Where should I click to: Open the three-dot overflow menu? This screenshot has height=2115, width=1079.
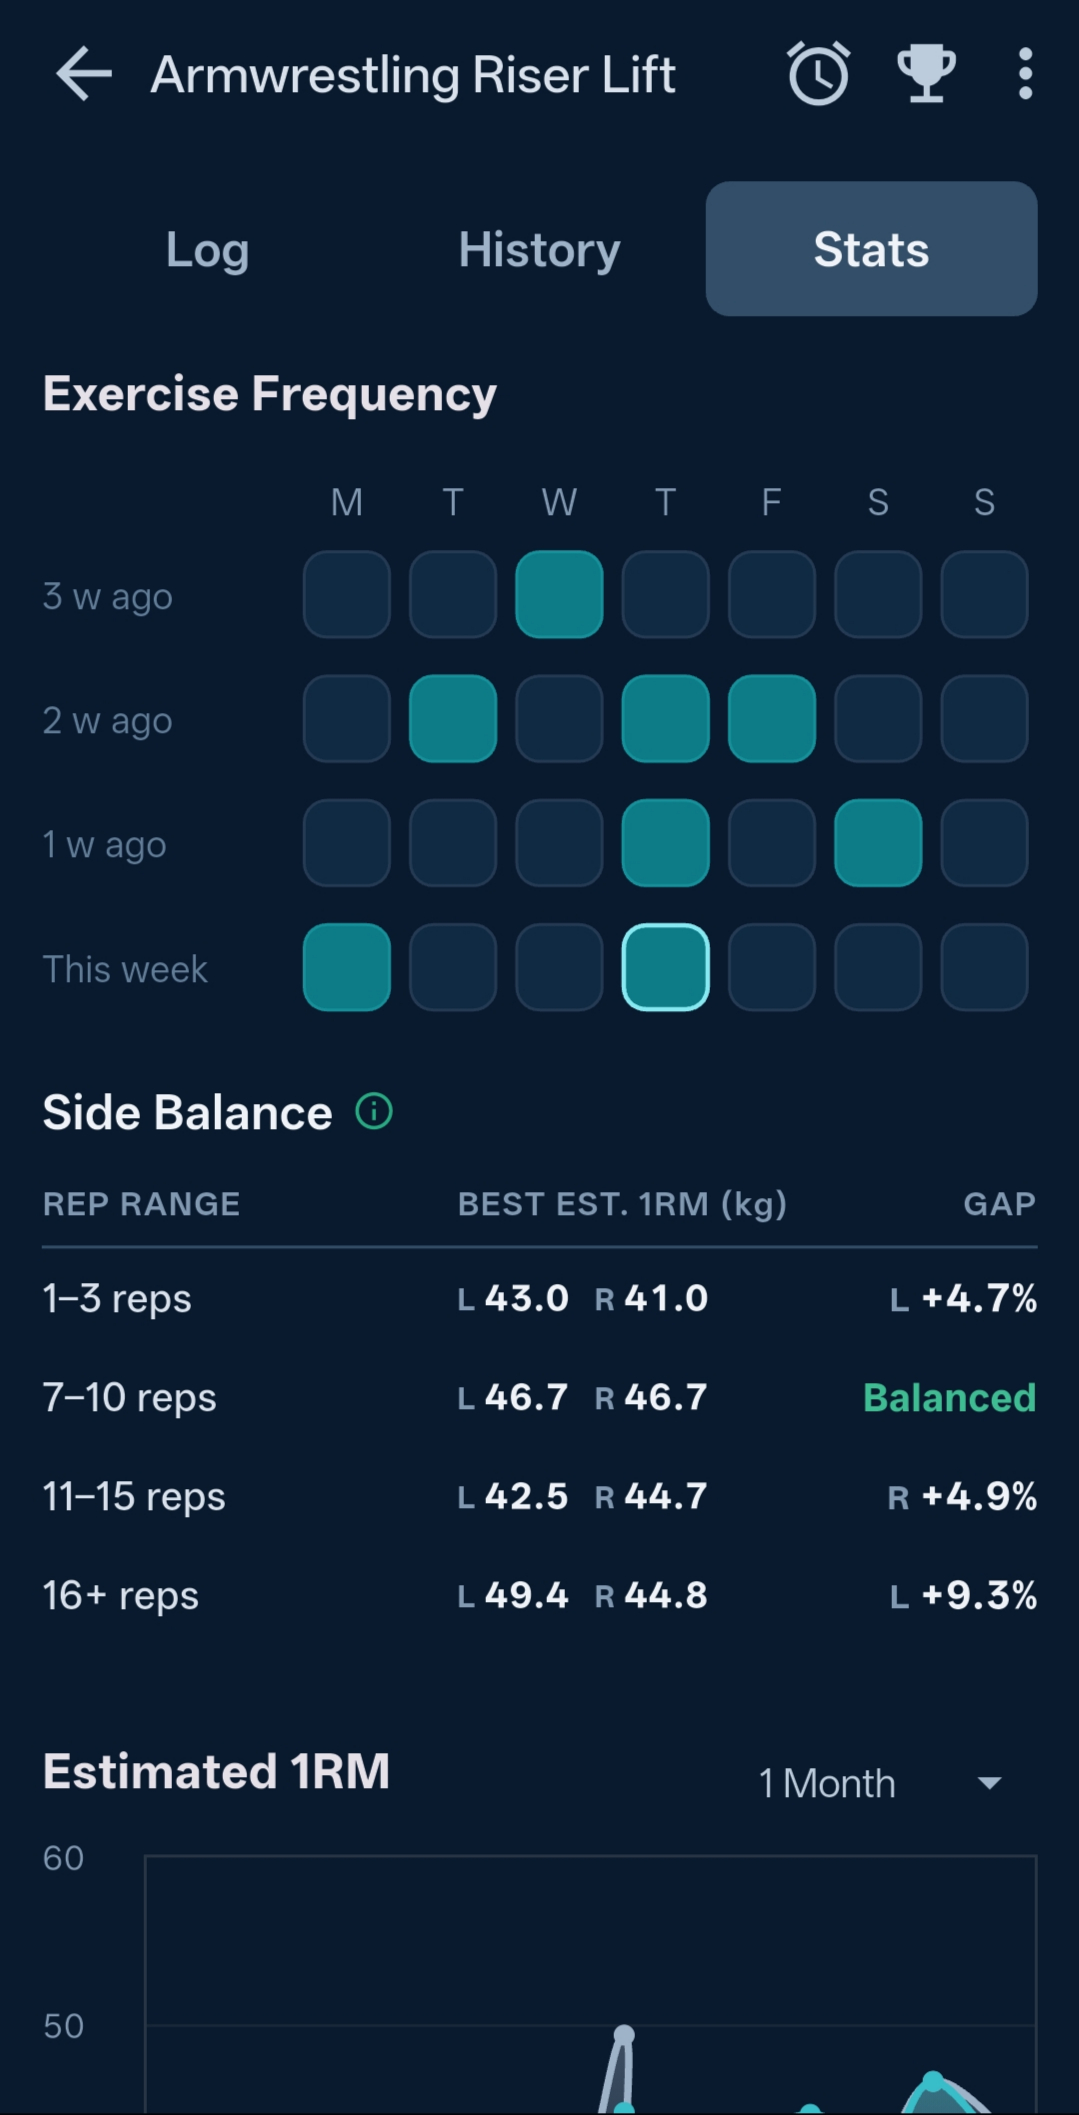(1025, 74)
